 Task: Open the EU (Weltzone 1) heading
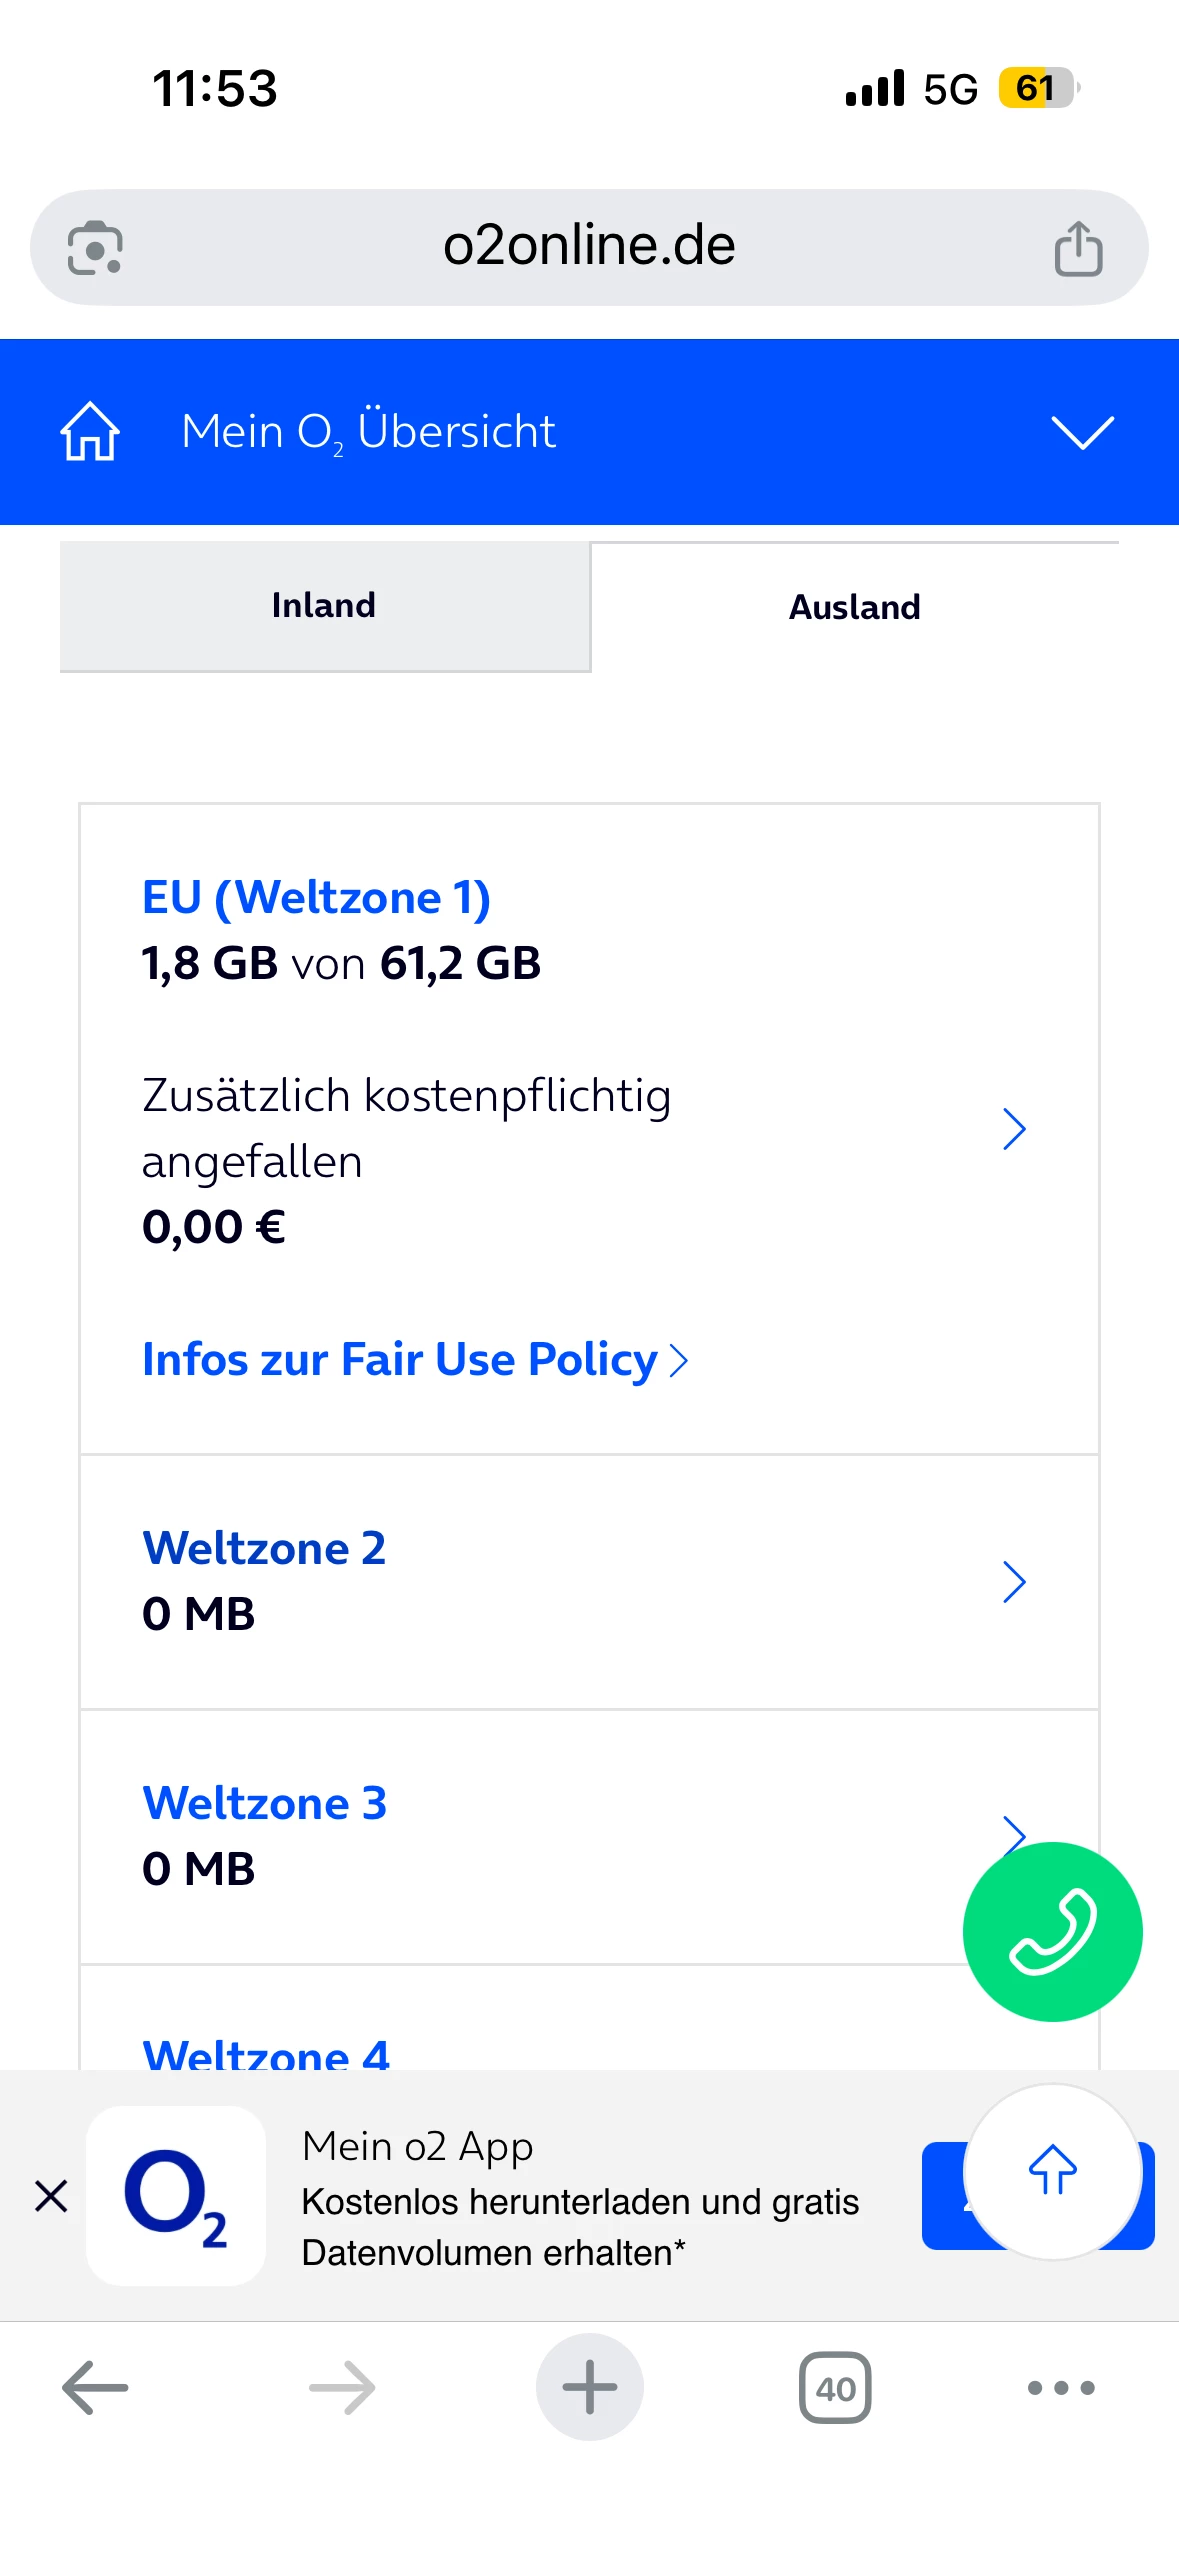tap(316, 897)
